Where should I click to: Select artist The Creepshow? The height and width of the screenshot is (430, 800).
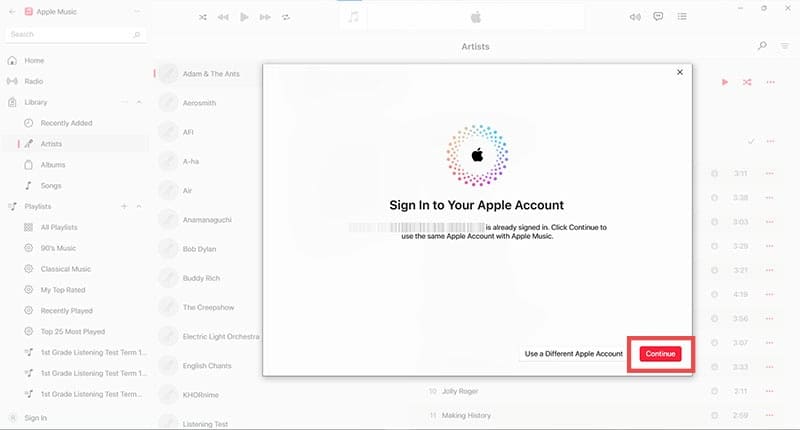coord(207,307)
